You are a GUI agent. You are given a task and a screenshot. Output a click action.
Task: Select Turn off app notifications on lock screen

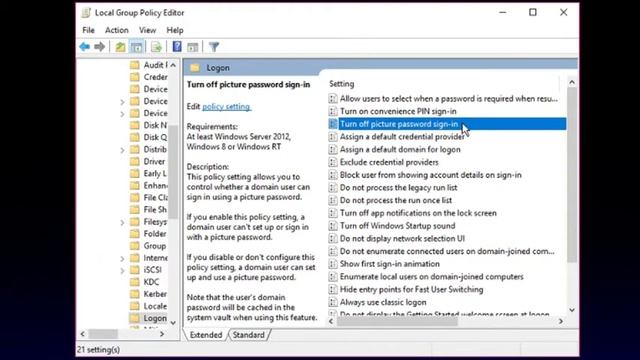[418, 213]
